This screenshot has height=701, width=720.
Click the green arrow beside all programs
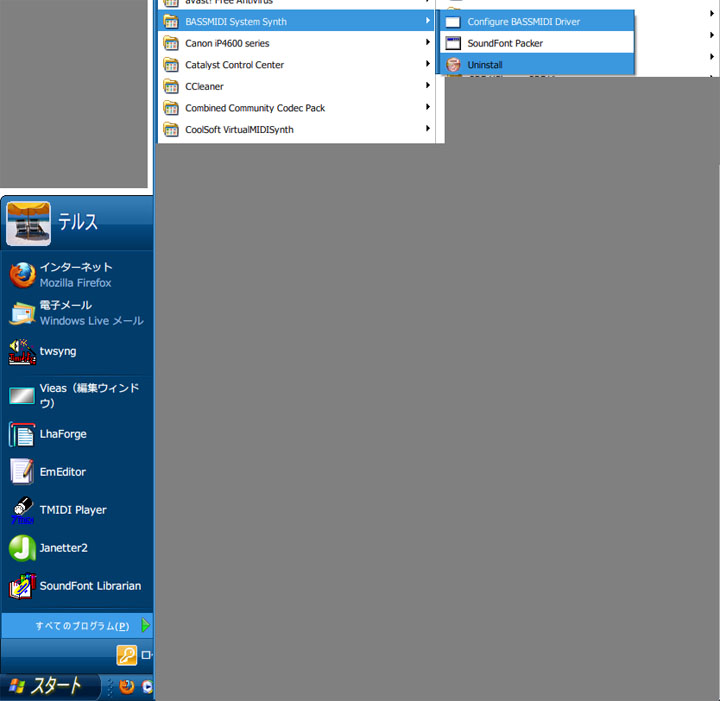click(145, 625)
